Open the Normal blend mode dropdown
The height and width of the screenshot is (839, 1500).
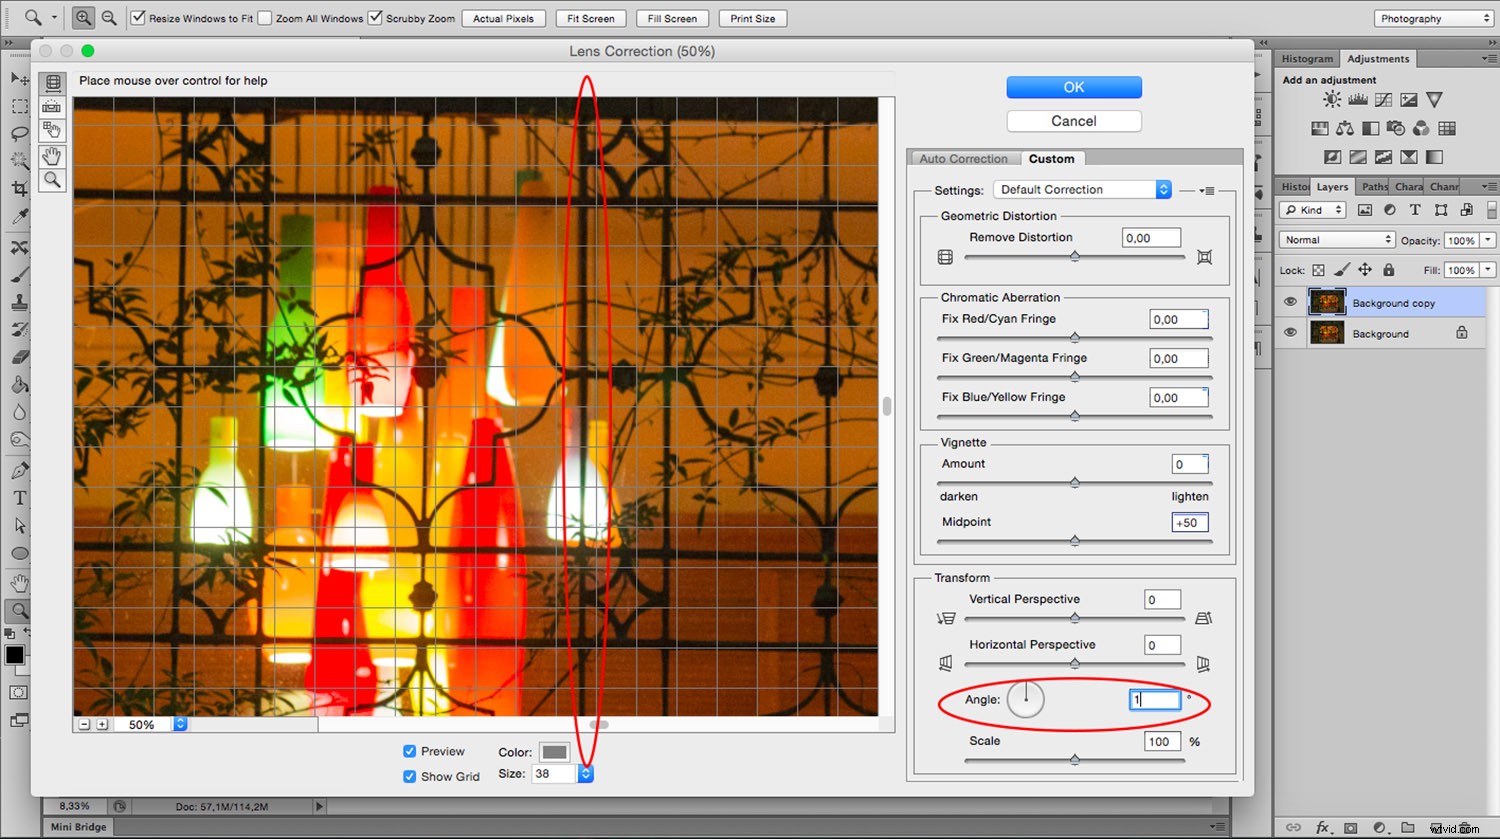point(1336,239)
